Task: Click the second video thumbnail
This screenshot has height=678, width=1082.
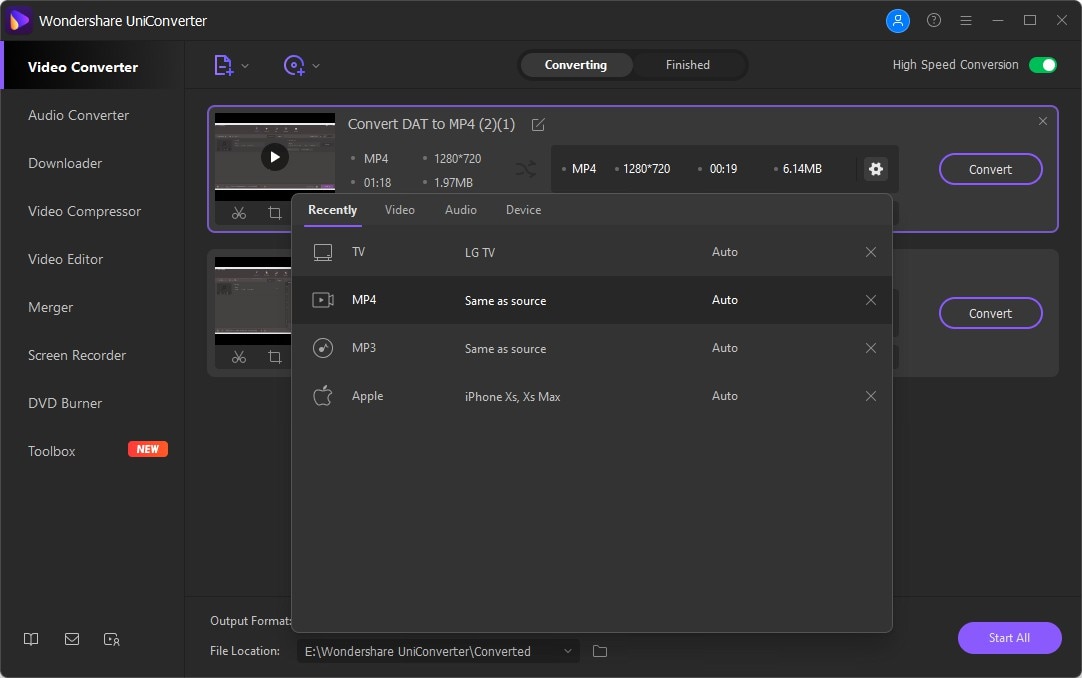Action: point(253,301)
